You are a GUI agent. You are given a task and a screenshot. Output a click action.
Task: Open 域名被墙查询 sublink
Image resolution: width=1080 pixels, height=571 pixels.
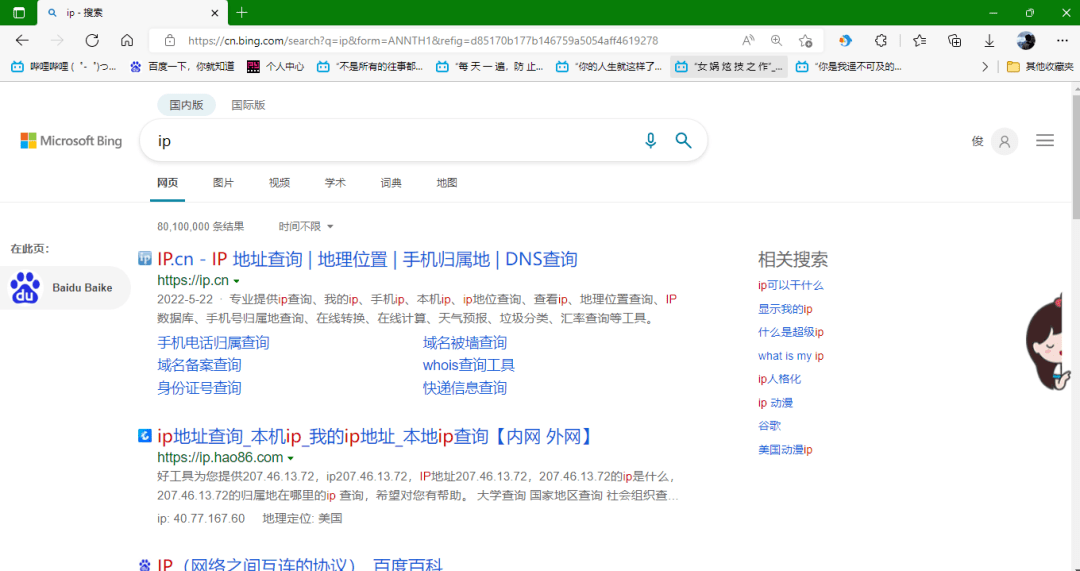(464, 343)
